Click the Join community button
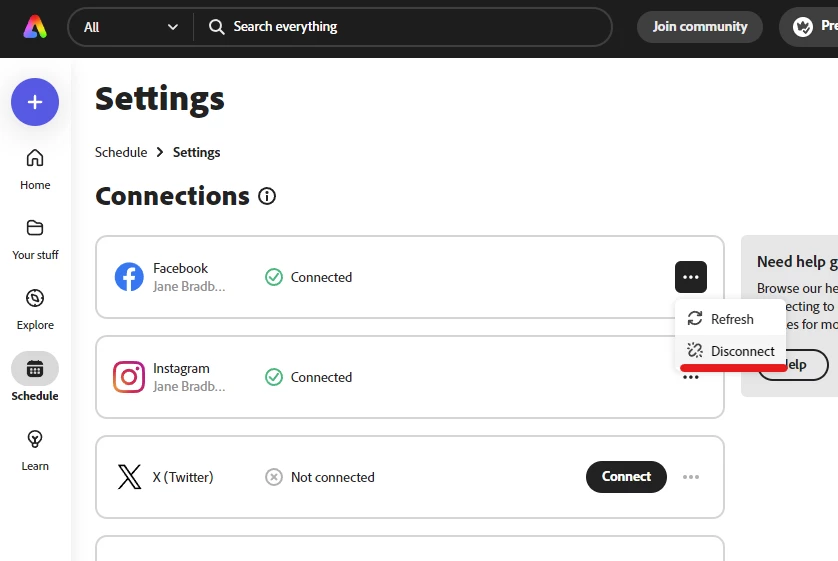The width and height of the screenshot is (838, 561). [x=700, y=27]
